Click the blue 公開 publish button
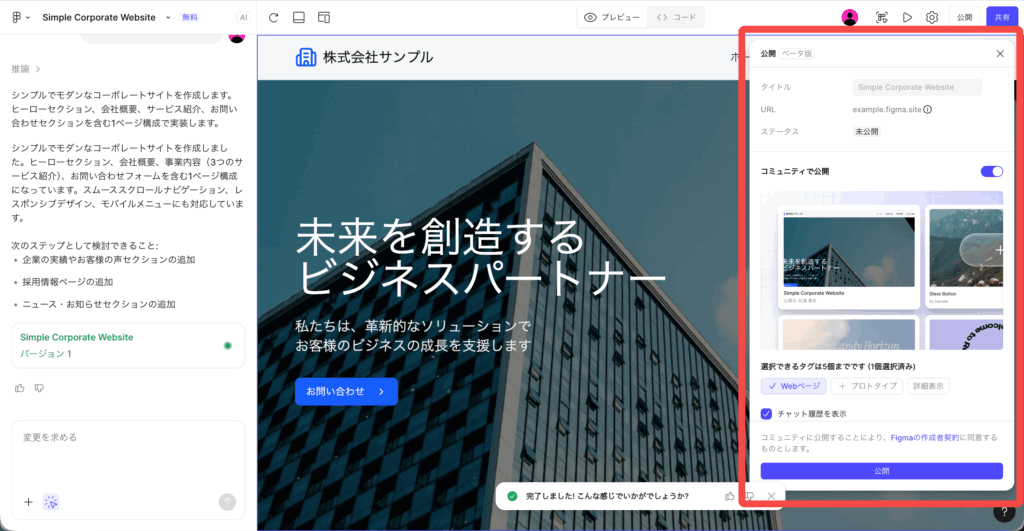Viewport: 1024px width, 531px height. pyautogui.click(x=882, y=471)
